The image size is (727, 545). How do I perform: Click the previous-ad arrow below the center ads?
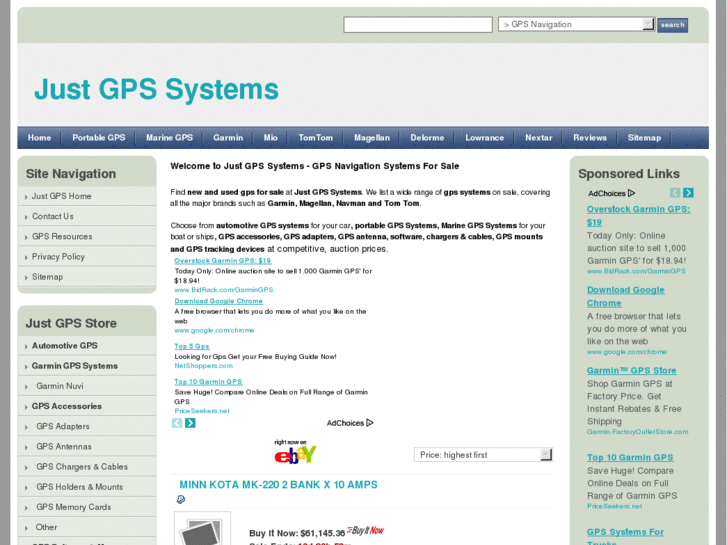pyautogui.click(x=177, y=423)
